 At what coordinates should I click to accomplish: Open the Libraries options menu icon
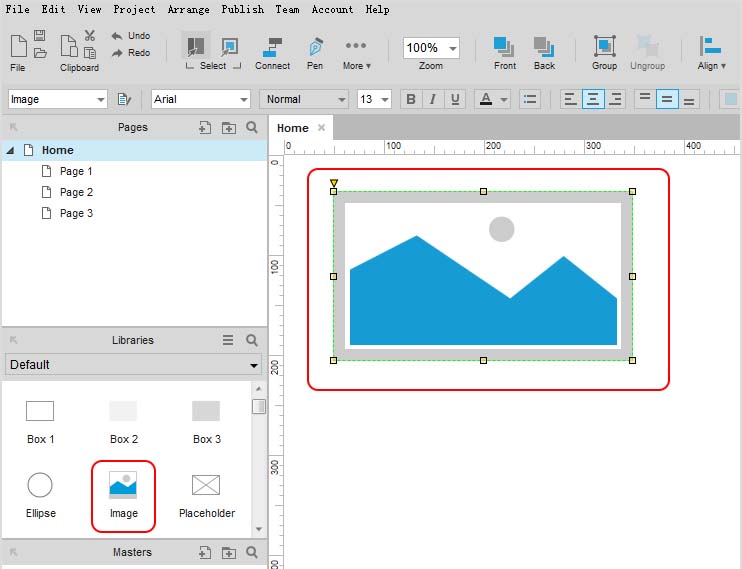pos(228,340)
